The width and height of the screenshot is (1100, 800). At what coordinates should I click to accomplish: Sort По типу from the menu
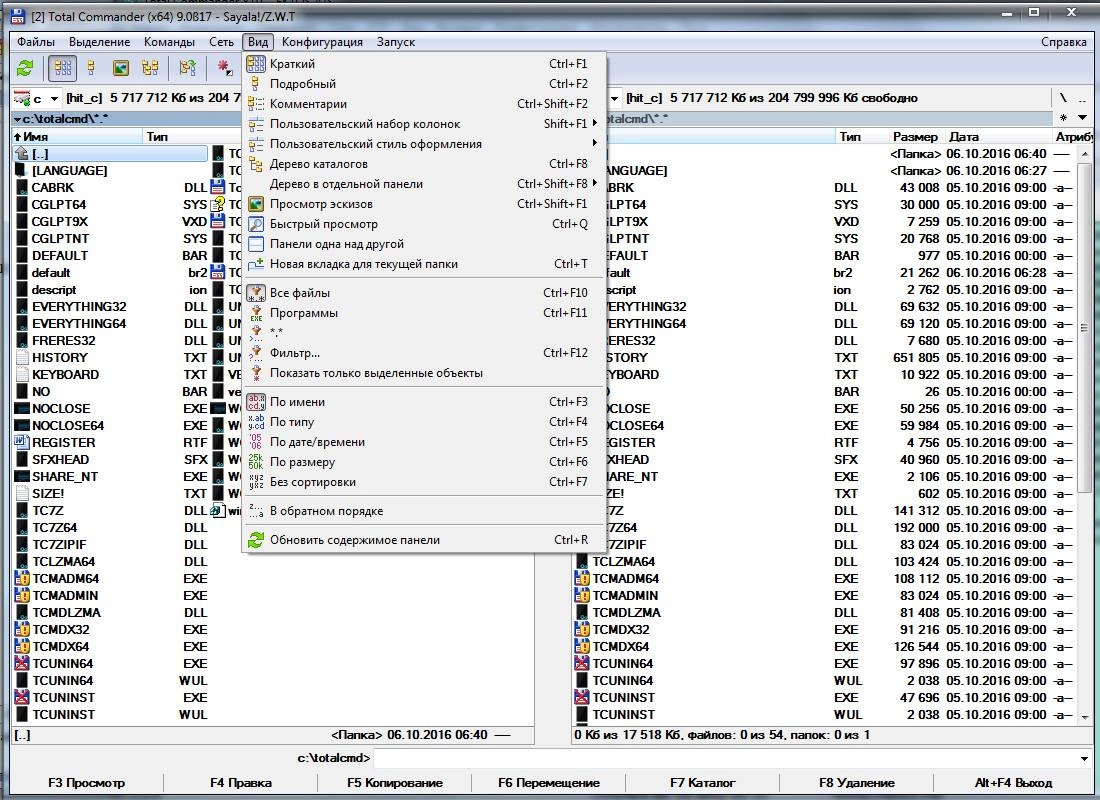point(424,422)
